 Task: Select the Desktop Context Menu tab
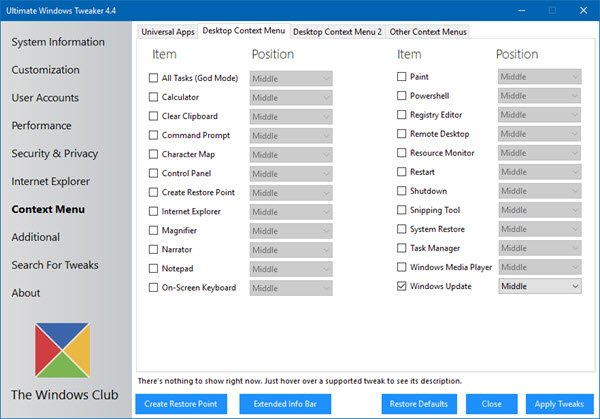click(244, 31)
